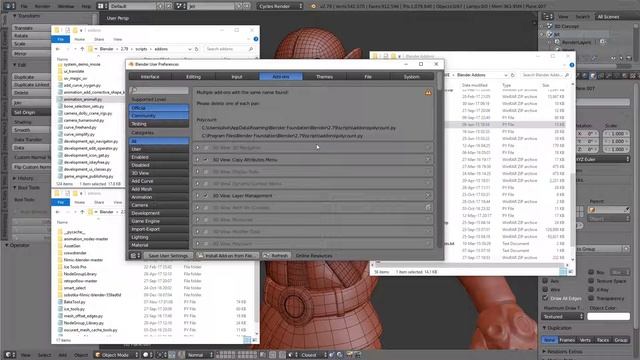Image resolution: width=640 pixels, height=360 pixels.
Task: Go up one folder in addons Explorer window
Action: [82, 49]
